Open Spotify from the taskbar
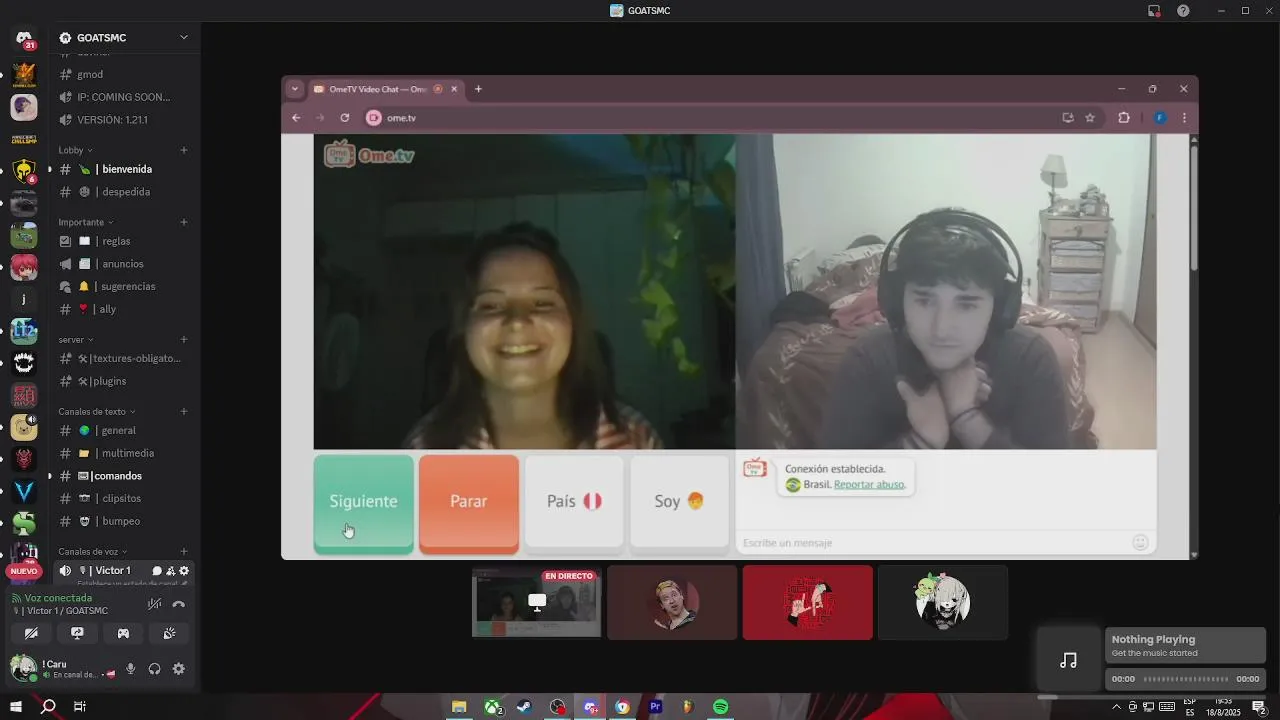 click(721, 707)
